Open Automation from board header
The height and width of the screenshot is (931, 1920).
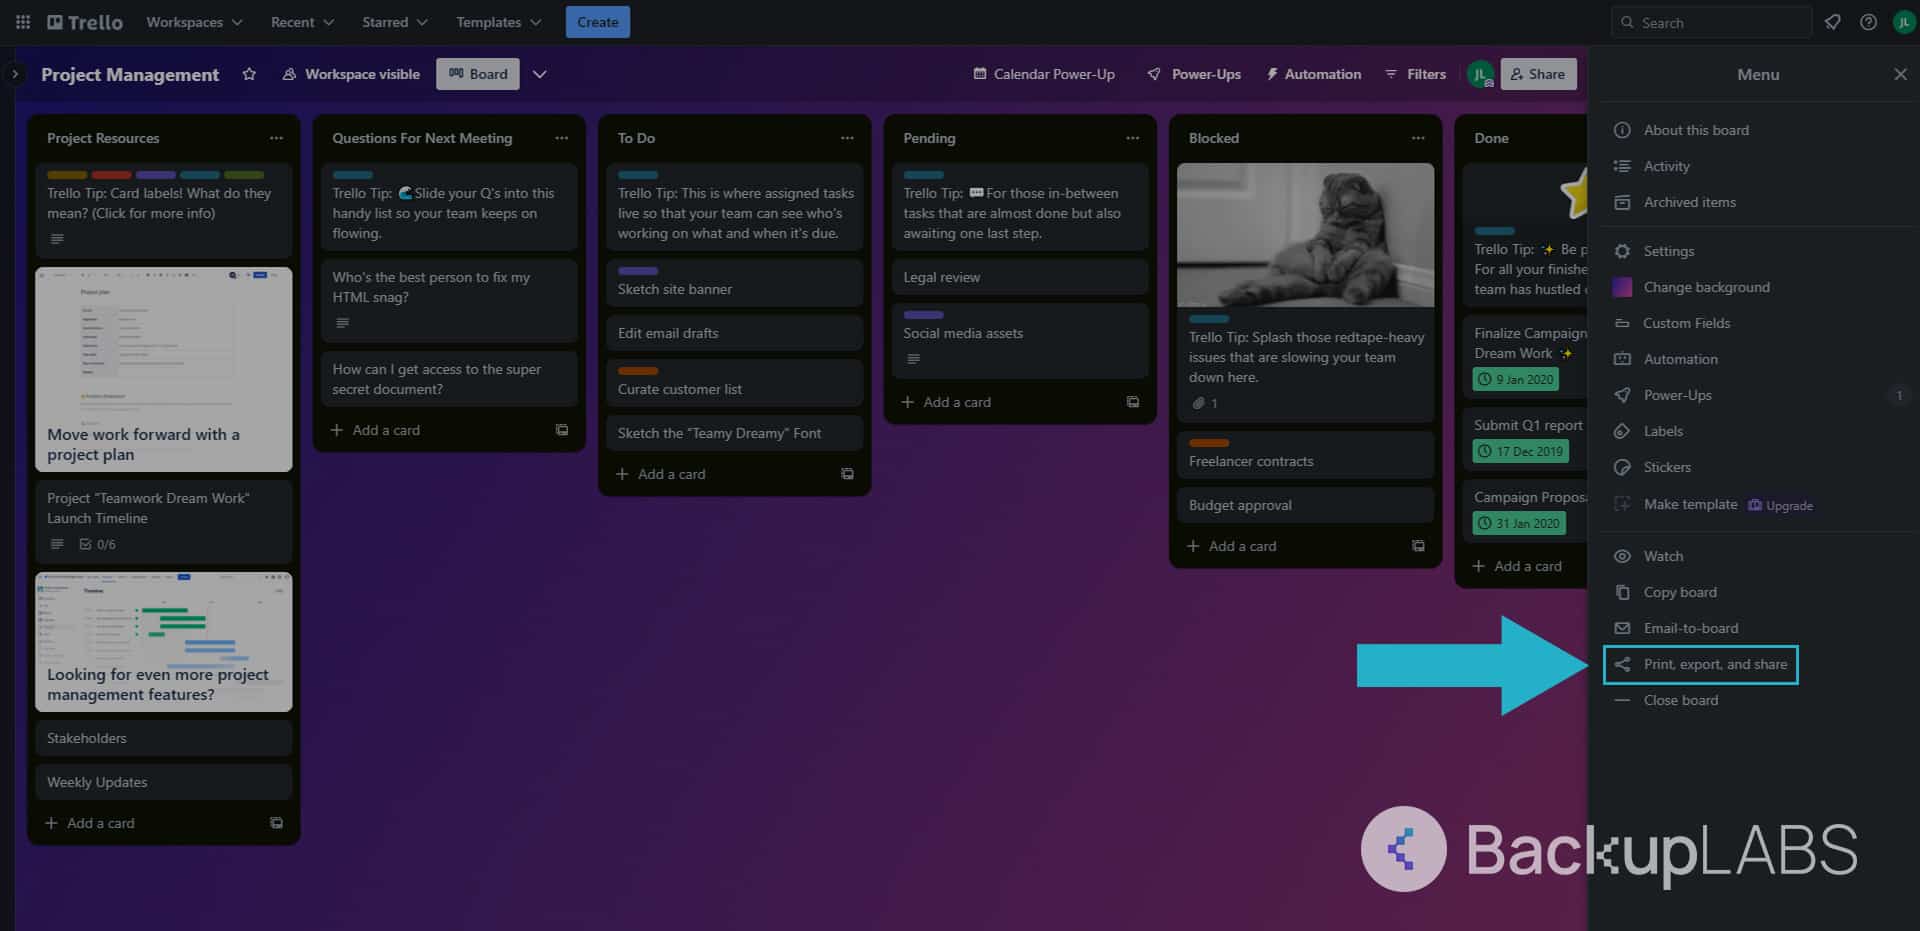[x=1313, y=74]
